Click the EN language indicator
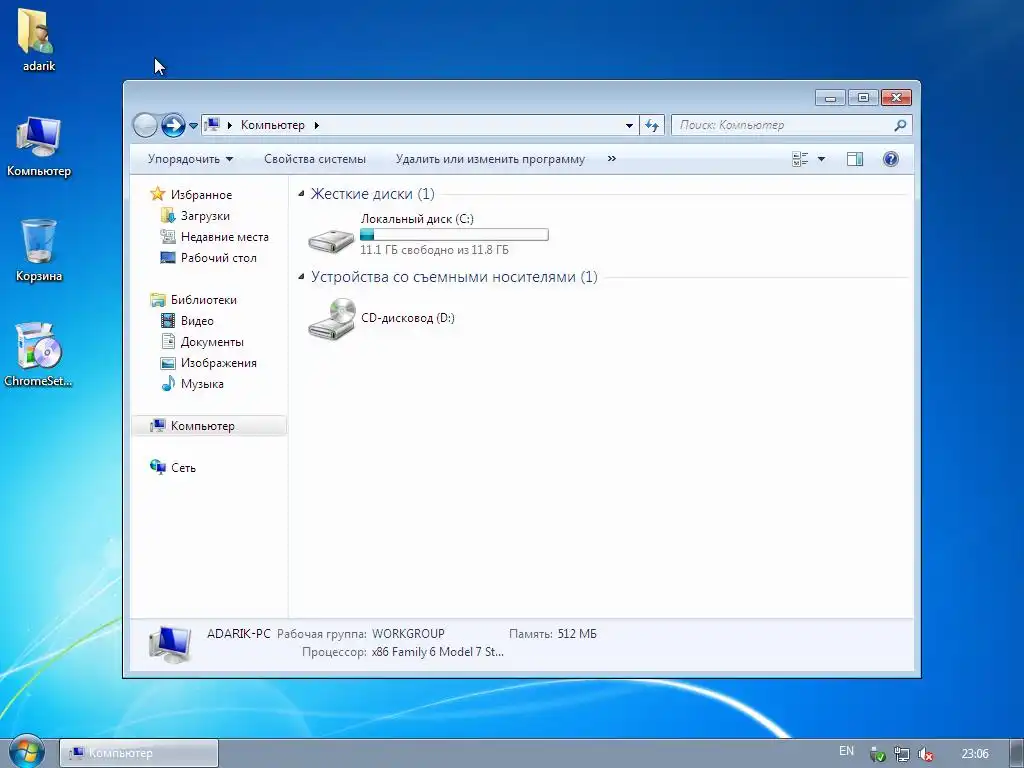Viewport: 1024px width, 768px height. (x=846, y=751)
